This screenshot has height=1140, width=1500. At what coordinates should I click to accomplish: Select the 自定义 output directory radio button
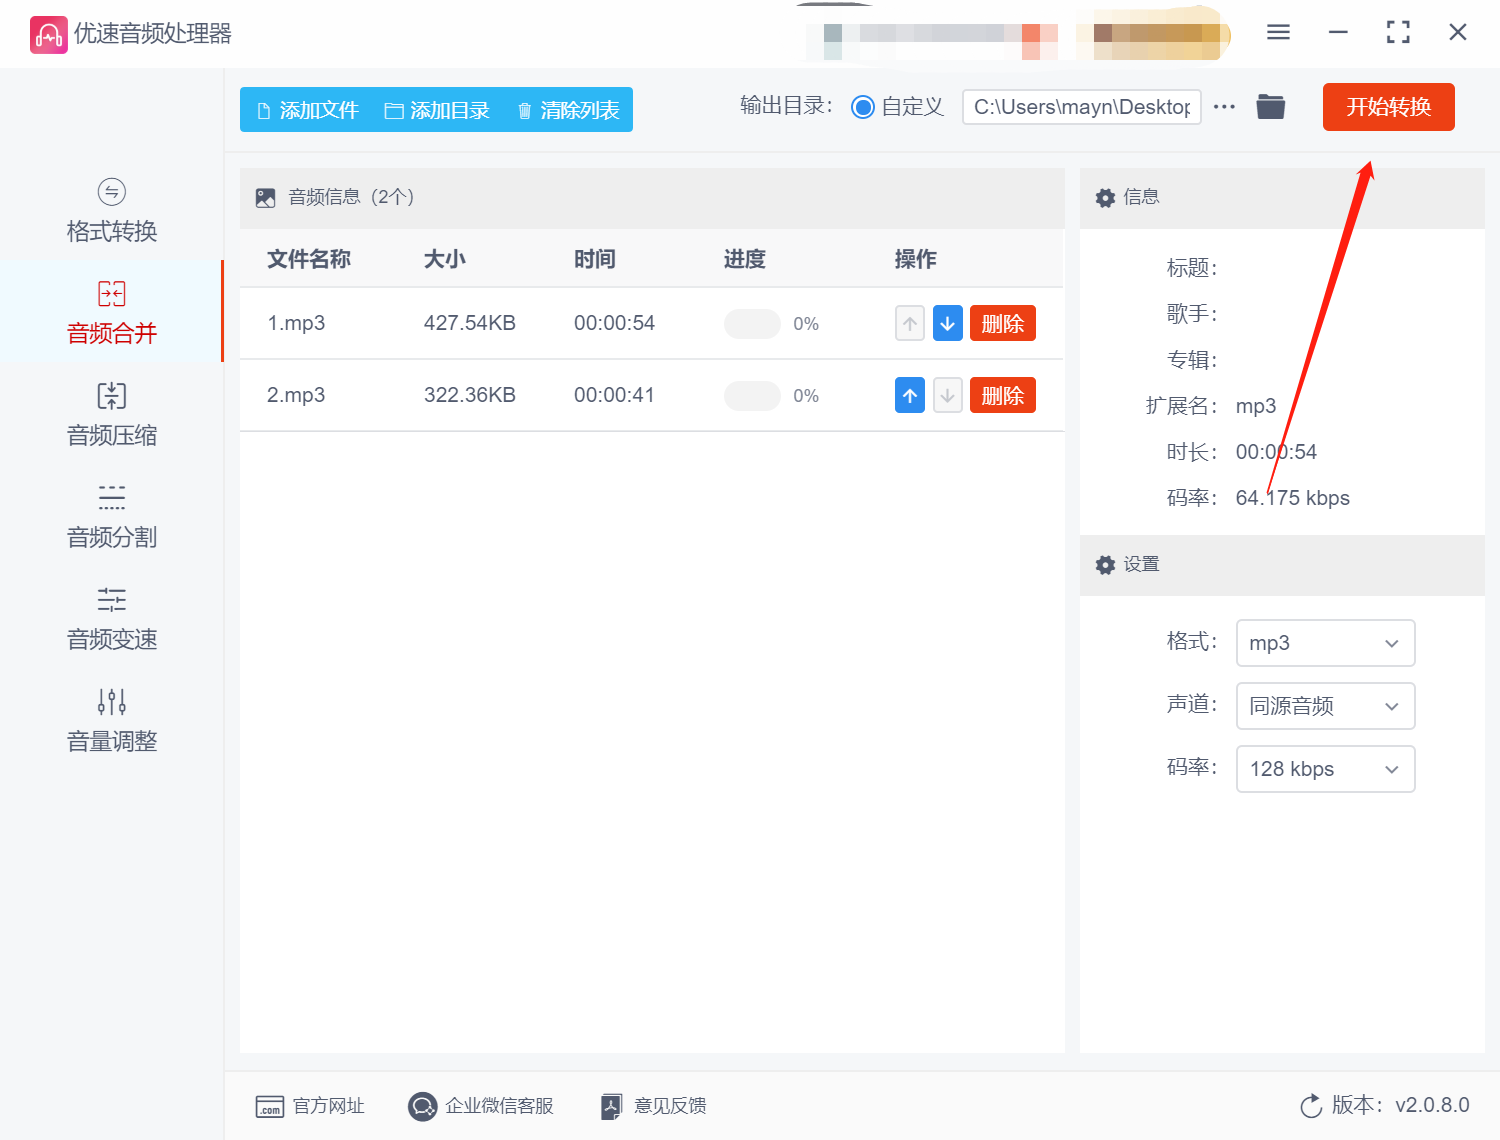[x=862, y=107]
